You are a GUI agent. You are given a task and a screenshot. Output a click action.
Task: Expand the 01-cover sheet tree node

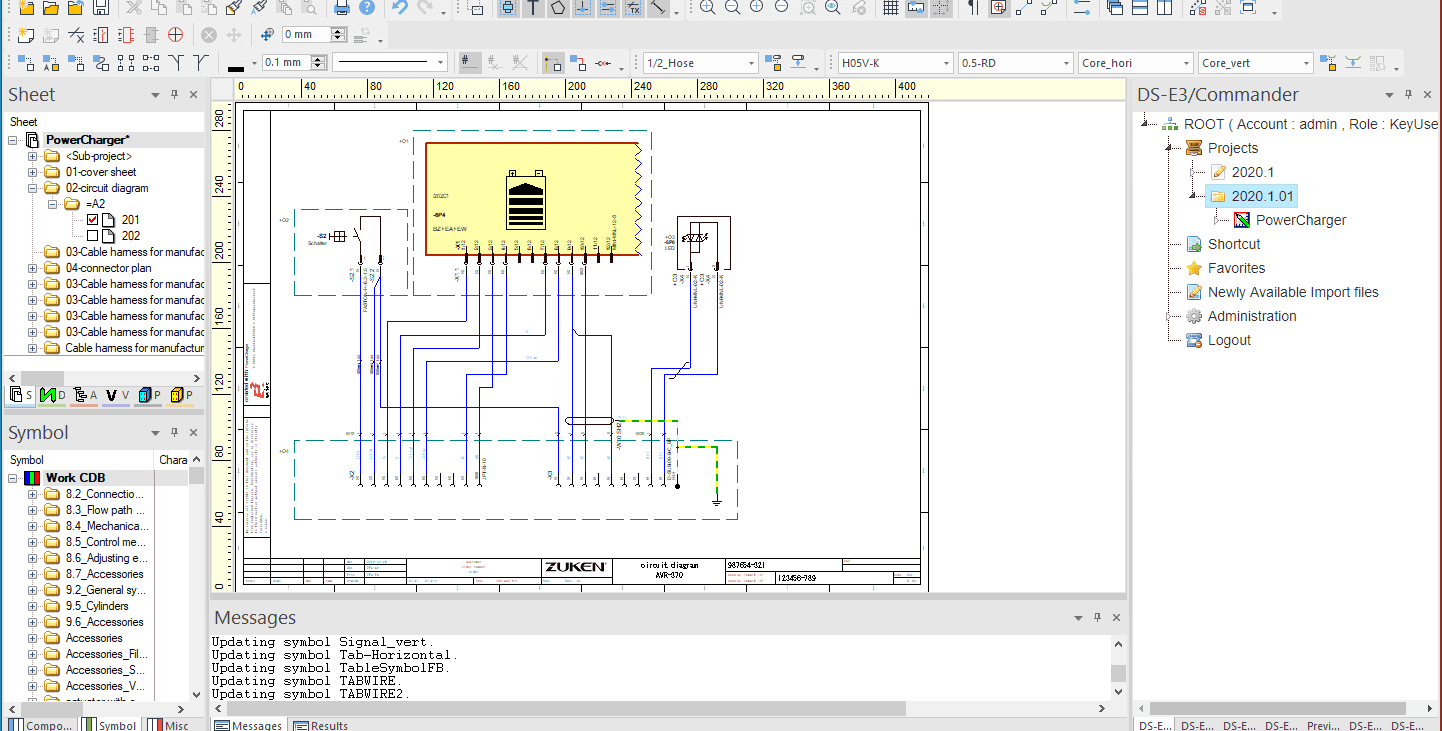(32, 172)
